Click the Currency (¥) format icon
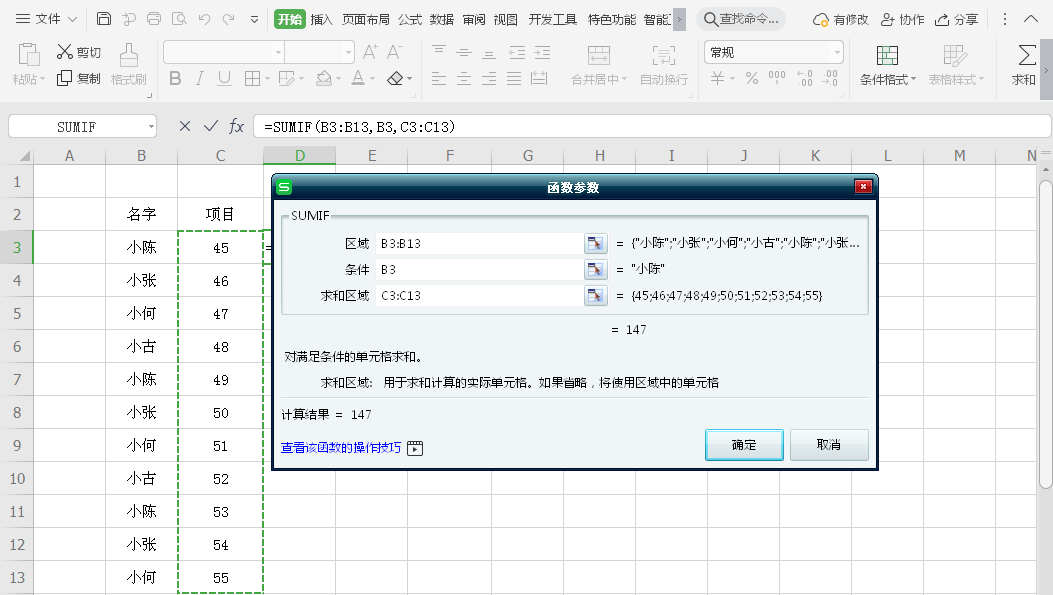This screenshot has height=595, width=1053. pyautogui.click(x=717, y=79)
